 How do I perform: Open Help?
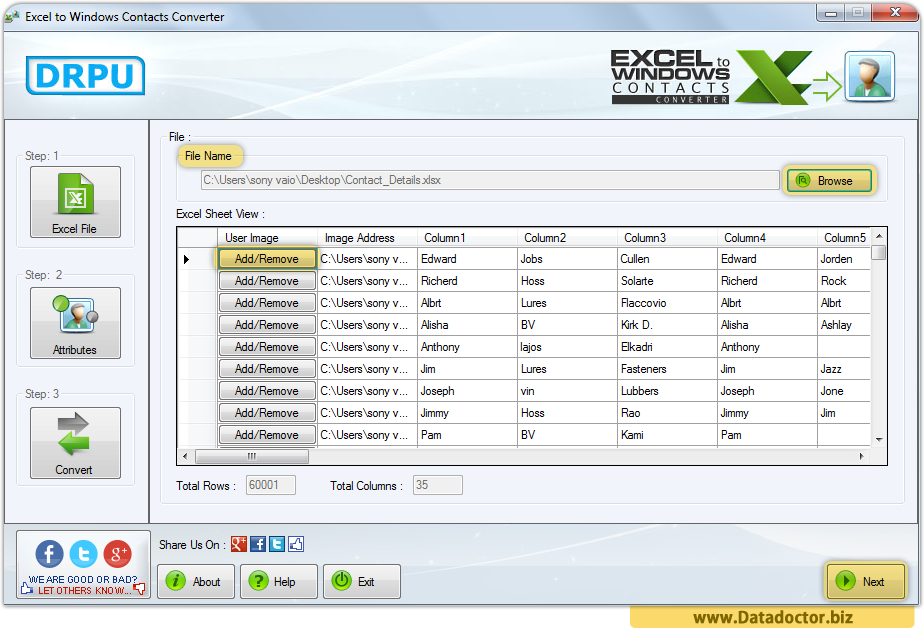[279, 581]
